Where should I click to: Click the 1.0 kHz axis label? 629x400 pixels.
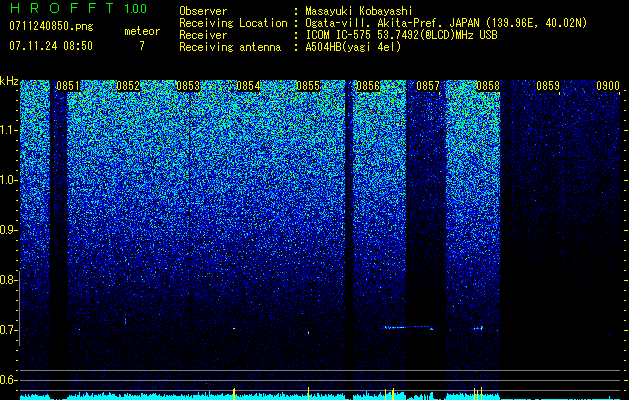pos(8,180)
